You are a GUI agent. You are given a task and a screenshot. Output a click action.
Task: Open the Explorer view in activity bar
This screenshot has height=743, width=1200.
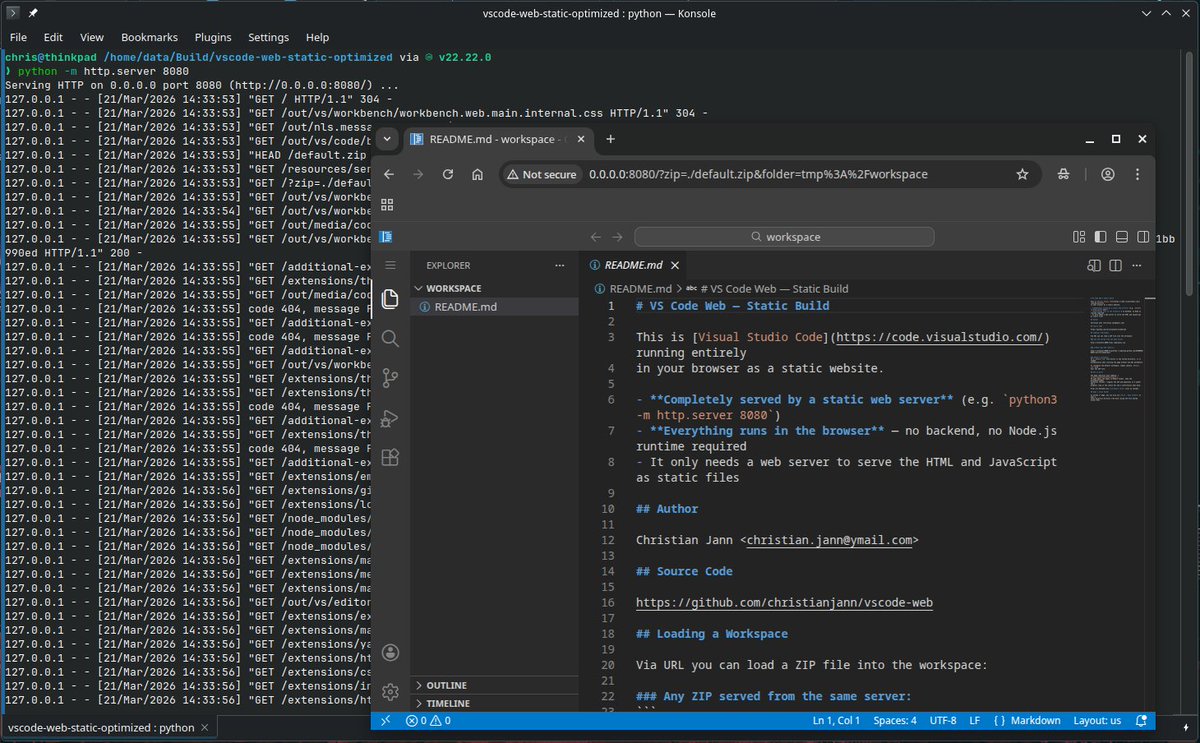click(390, 298)
